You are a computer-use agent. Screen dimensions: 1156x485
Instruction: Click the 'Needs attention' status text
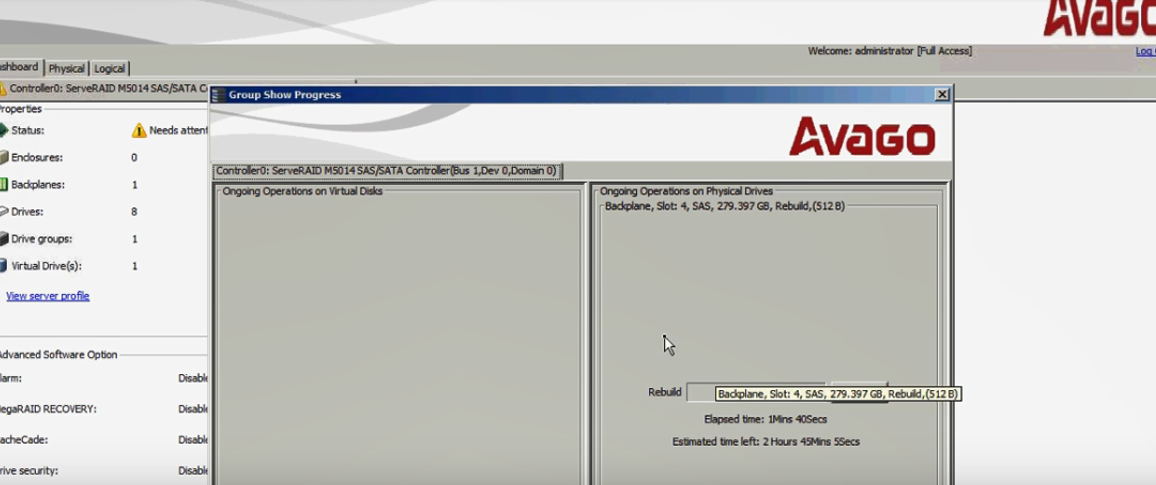tap(178, 130)
